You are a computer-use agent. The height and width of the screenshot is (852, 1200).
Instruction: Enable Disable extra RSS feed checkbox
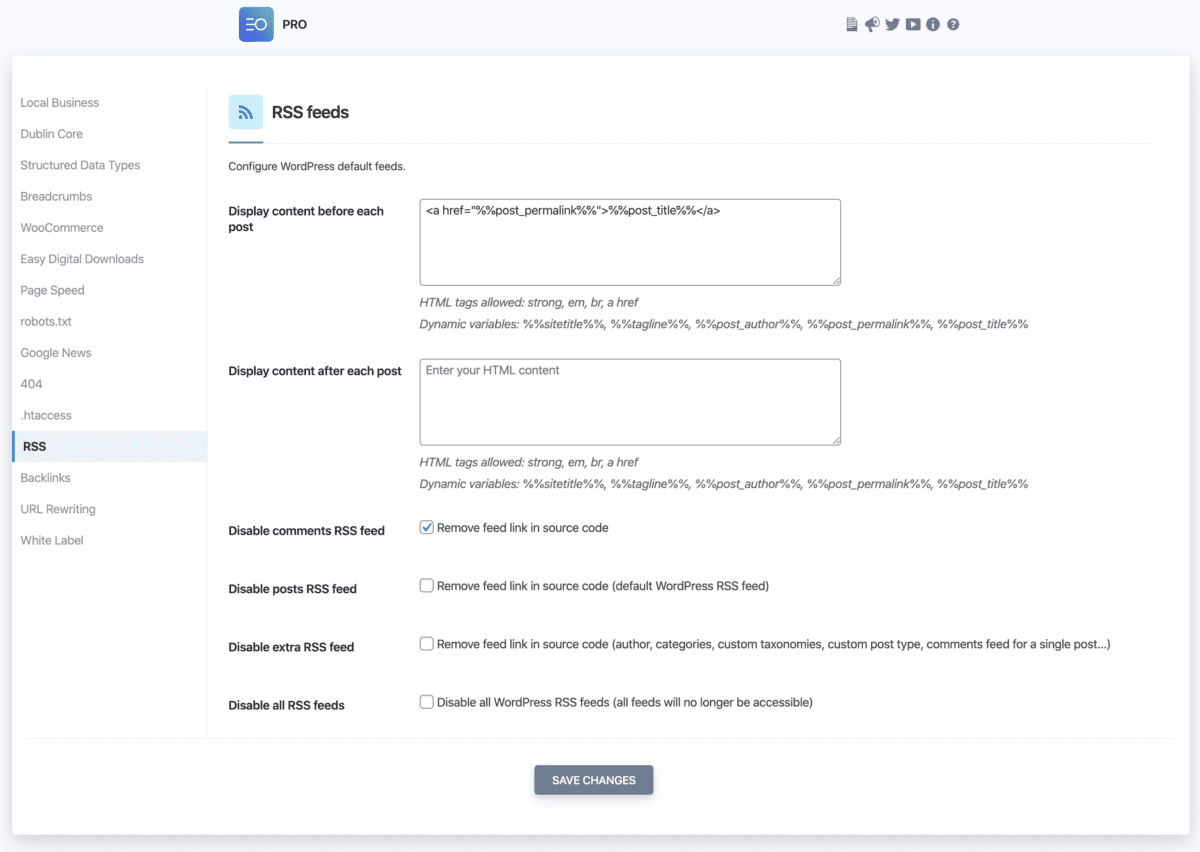tap(427, 644)
